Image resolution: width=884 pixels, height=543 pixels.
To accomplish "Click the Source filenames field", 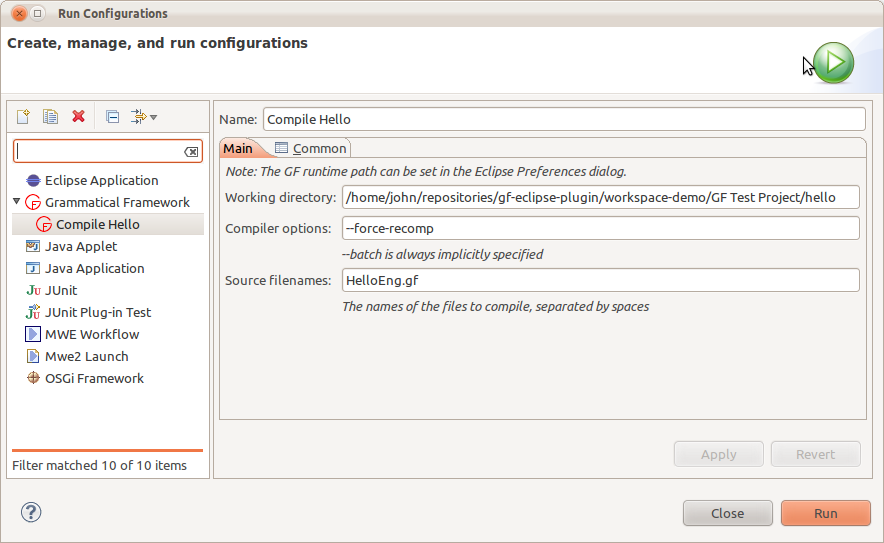I will tap(600, 280).
